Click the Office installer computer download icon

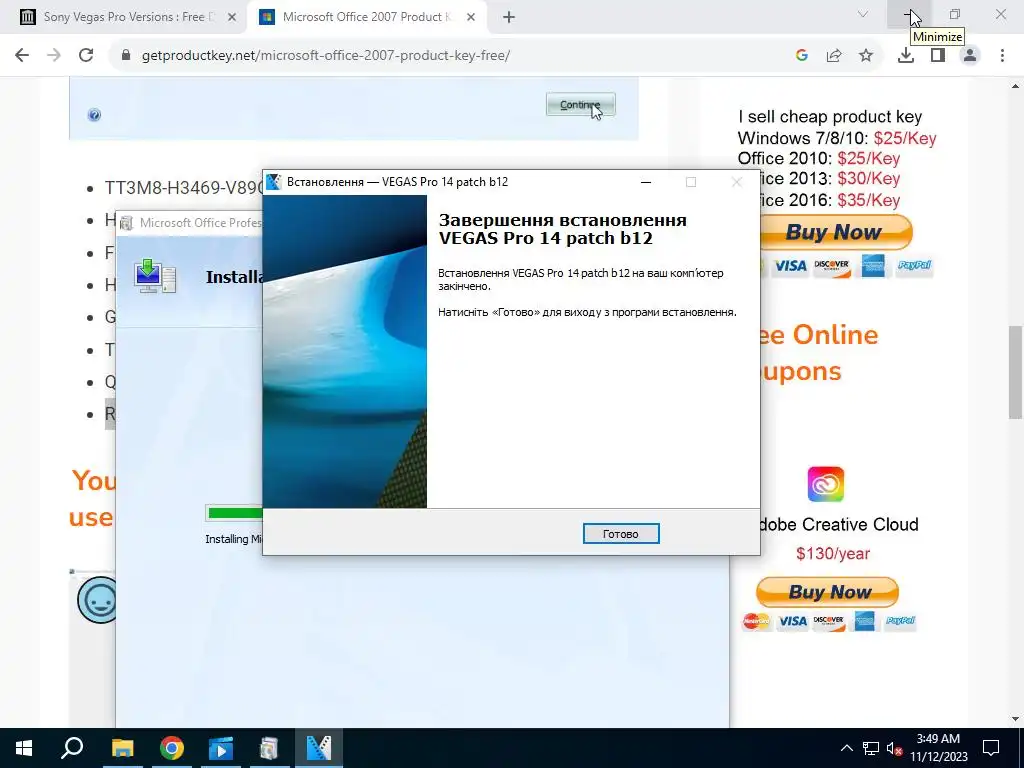155,276
